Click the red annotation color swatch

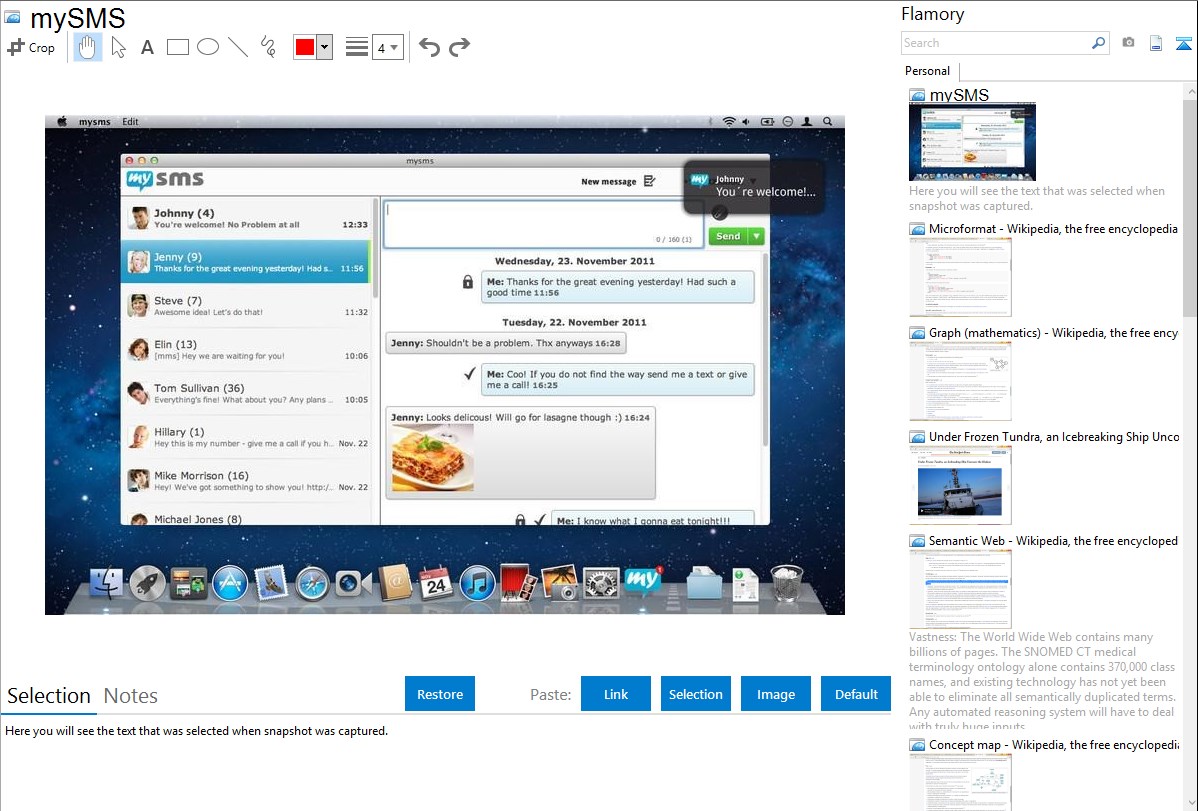click(x=305, y=47)
